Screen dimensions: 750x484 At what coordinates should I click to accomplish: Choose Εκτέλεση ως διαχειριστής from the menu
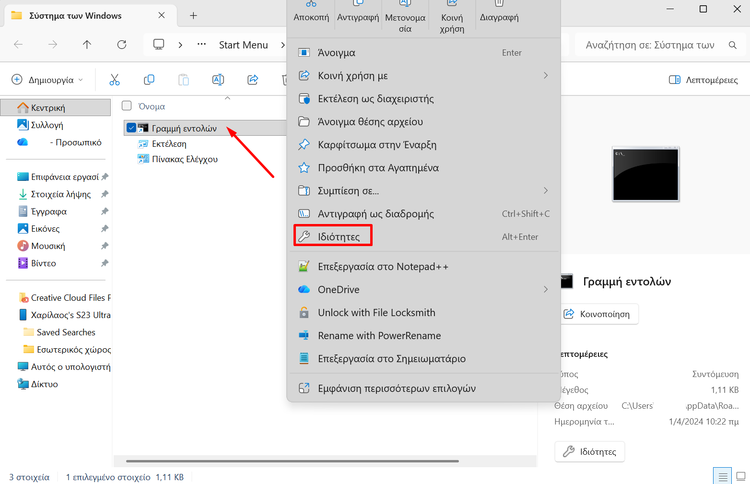[x=375, y=98]
